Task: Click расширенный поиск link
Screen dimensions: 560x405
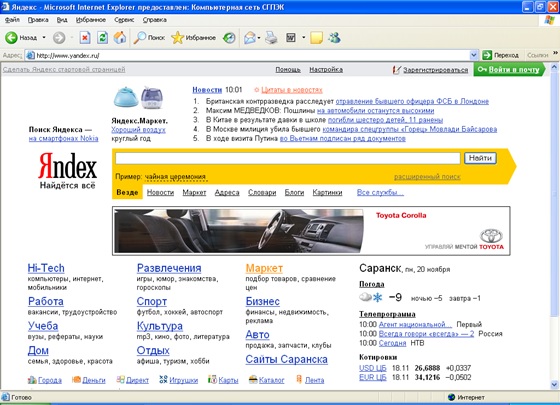Action: pos(427,177)
